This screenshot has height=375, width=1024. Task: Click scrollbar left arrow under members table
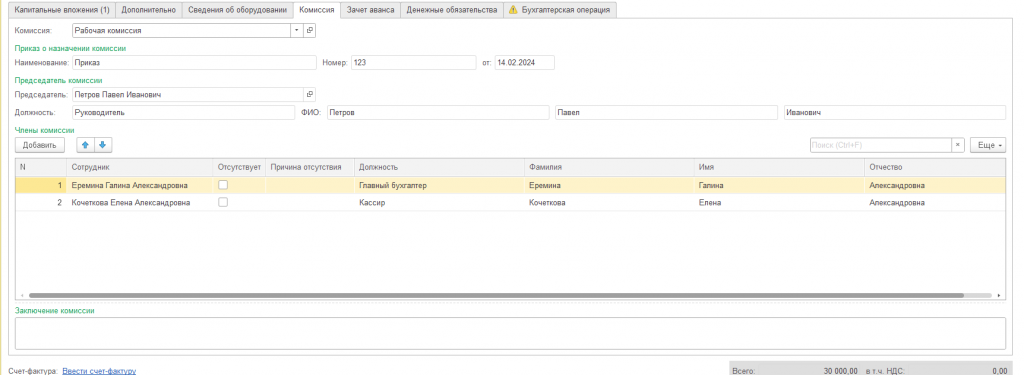coord(22,295)
